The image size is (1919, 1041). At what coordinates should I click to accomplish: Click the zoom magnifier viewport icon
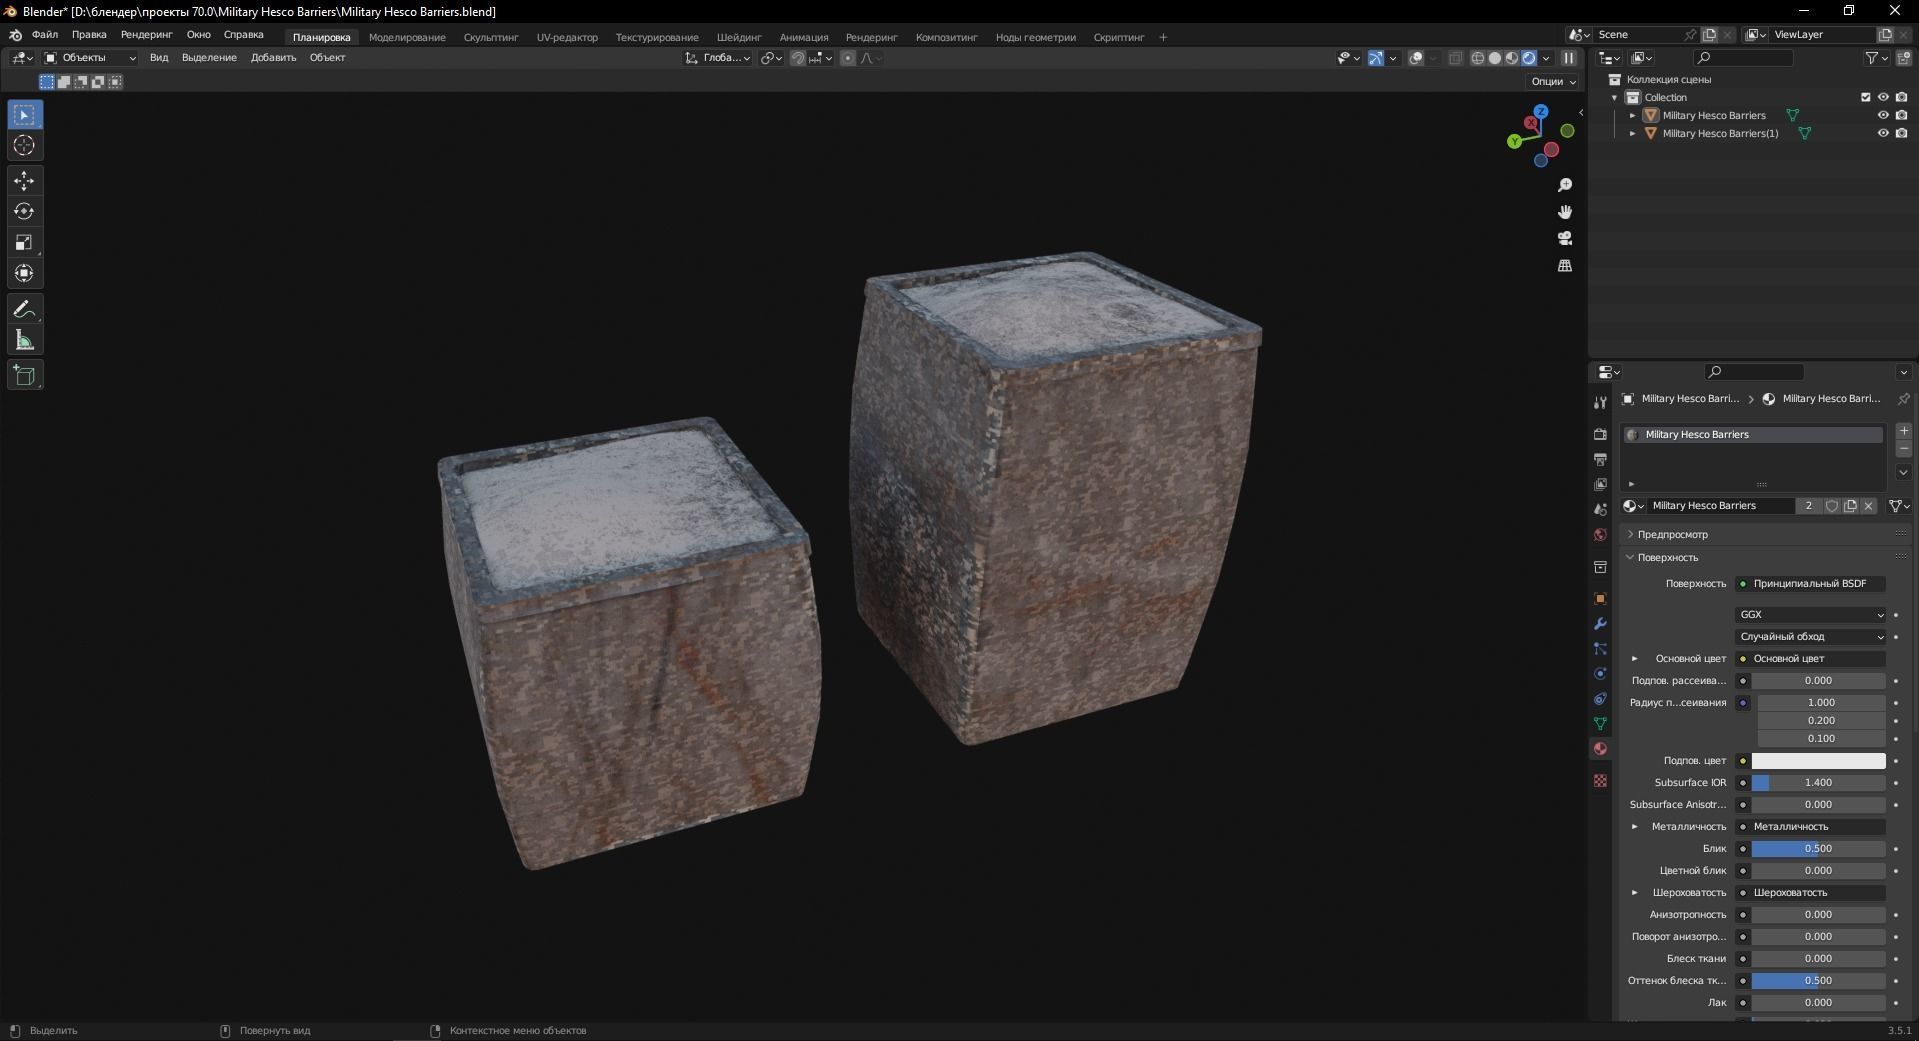click(x=1565, y=185)
